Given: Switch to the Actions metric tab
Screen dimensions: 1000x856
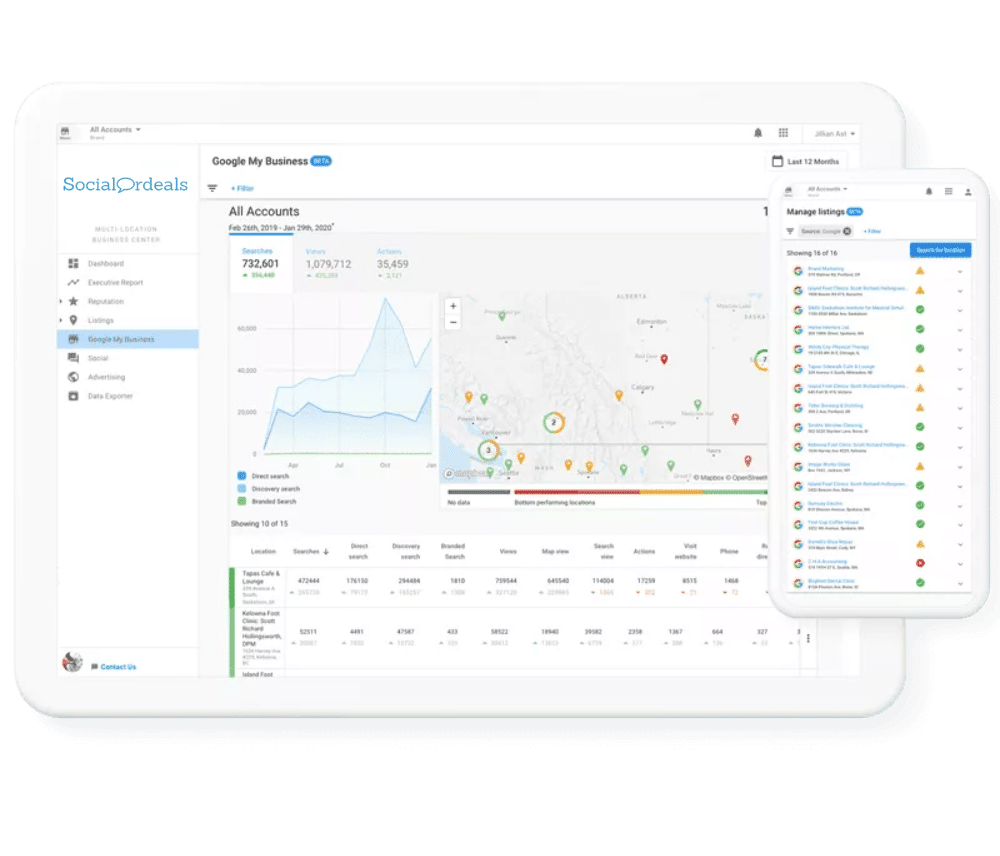Looking at the screenshot, I should (391, 264).
